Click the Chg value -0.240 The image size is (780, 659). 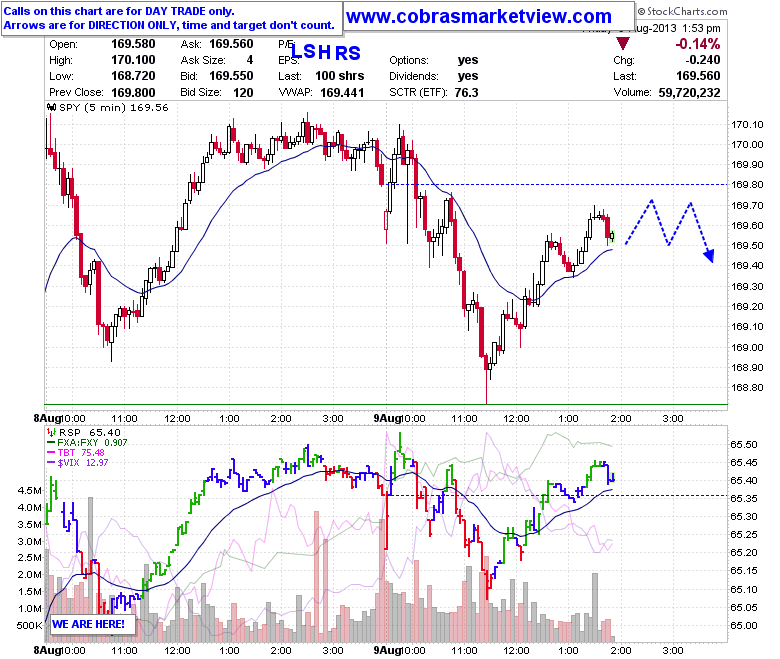(702, 60)
